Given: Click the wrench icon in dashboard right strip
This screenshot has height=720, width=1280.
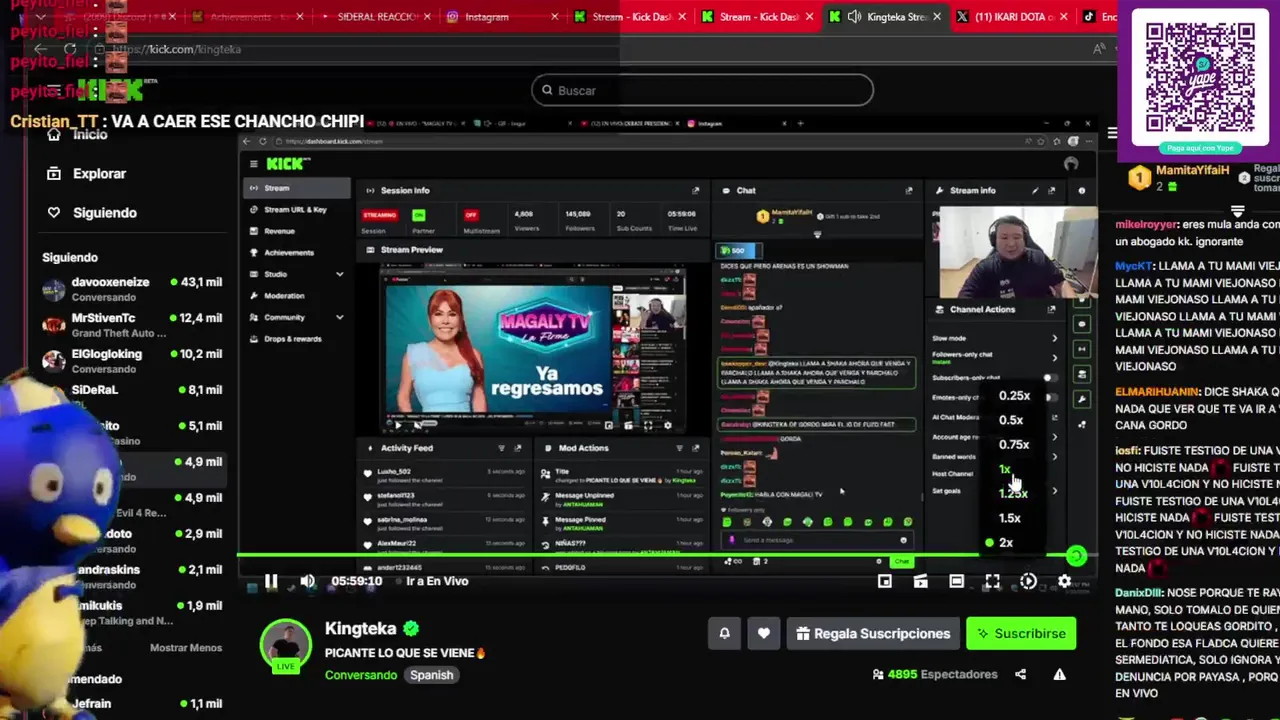Looking at the screenshot, I should click(x=1082, y=399).
